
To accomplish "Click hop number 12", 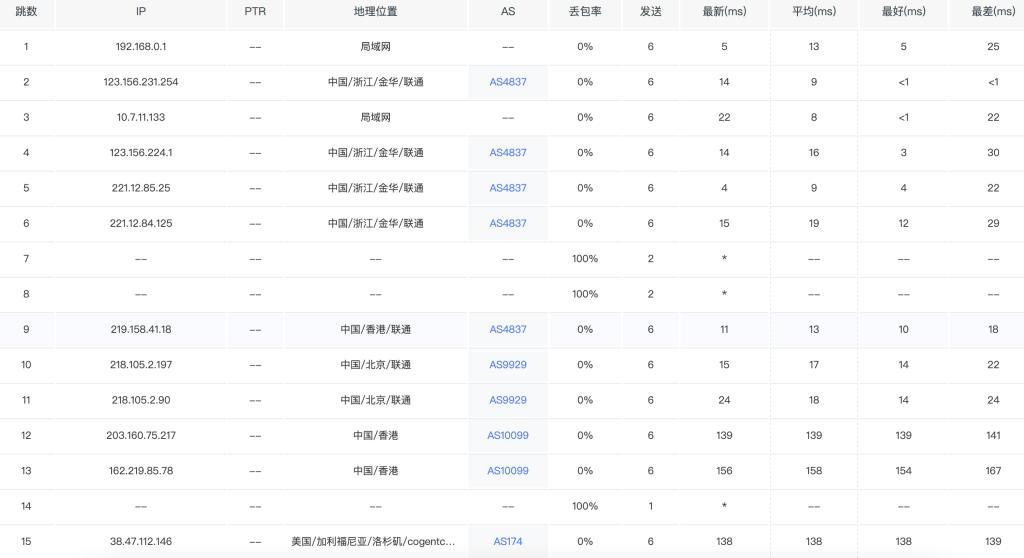I will pos(26,435).
